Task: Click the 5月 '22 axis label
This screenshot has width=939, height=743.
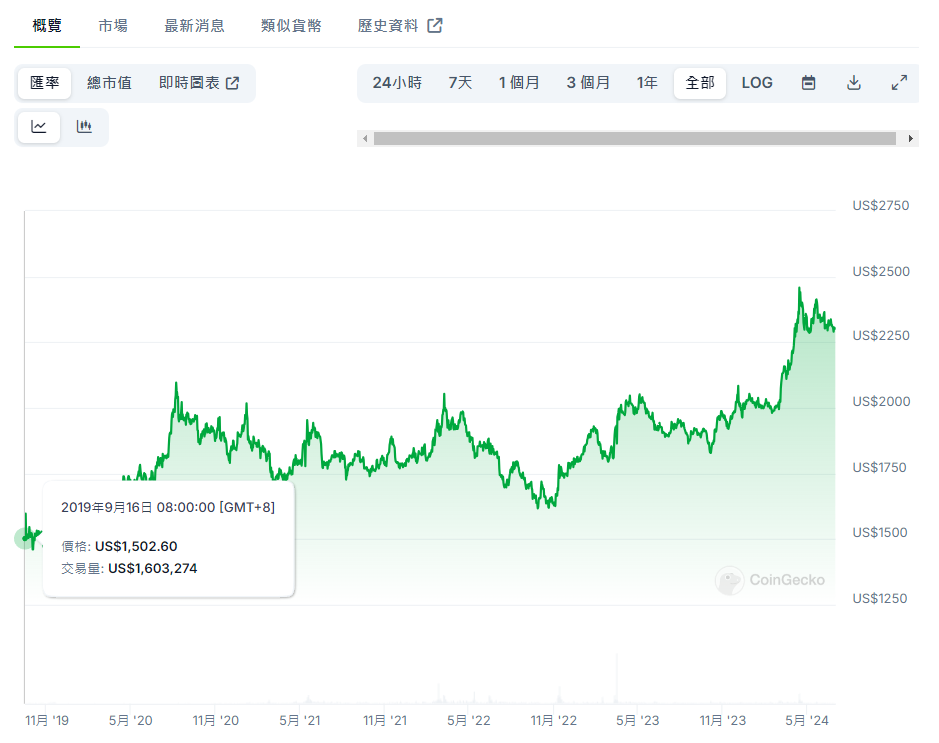Action: click(469, 720)
